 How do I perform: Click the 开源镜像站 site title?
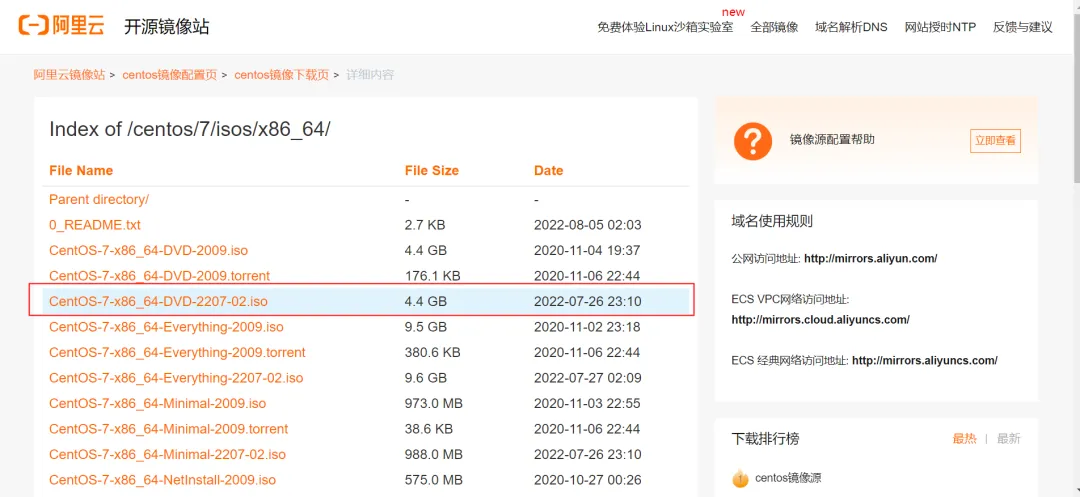coord(167,27)
